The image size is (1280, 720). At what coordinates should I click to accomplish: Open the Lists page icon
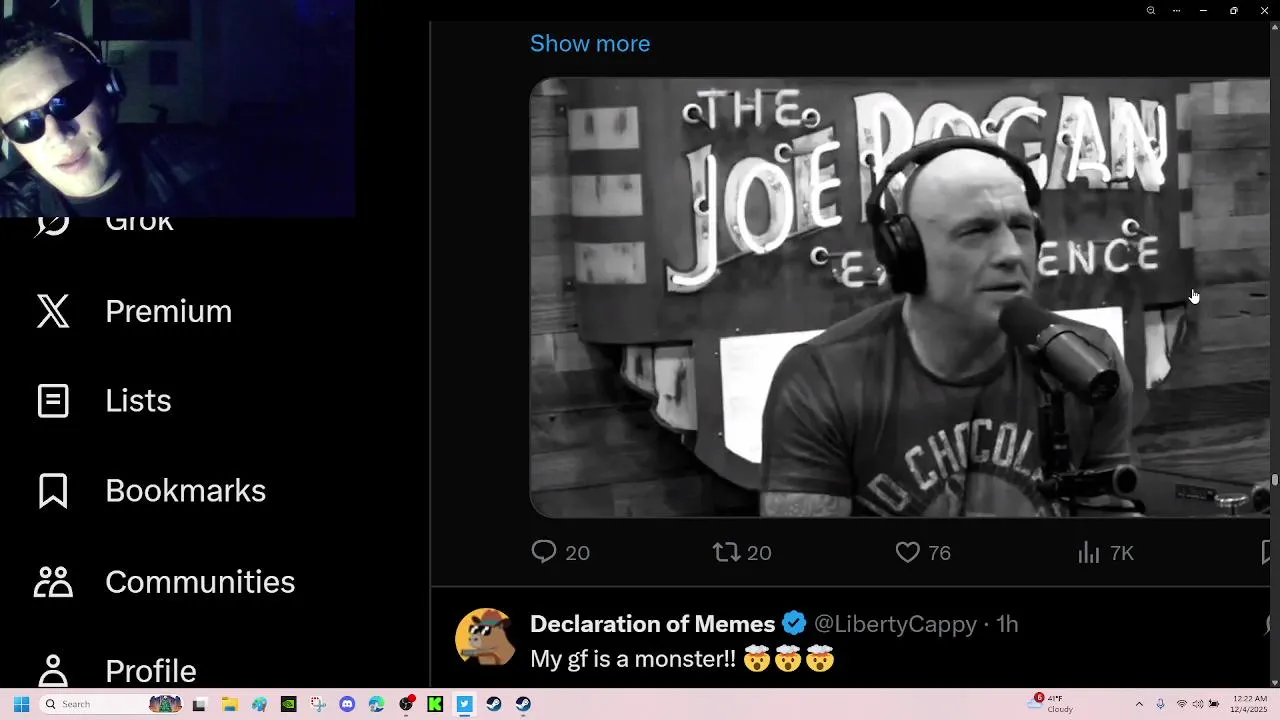pyautogui.click(x=53, y=401)
